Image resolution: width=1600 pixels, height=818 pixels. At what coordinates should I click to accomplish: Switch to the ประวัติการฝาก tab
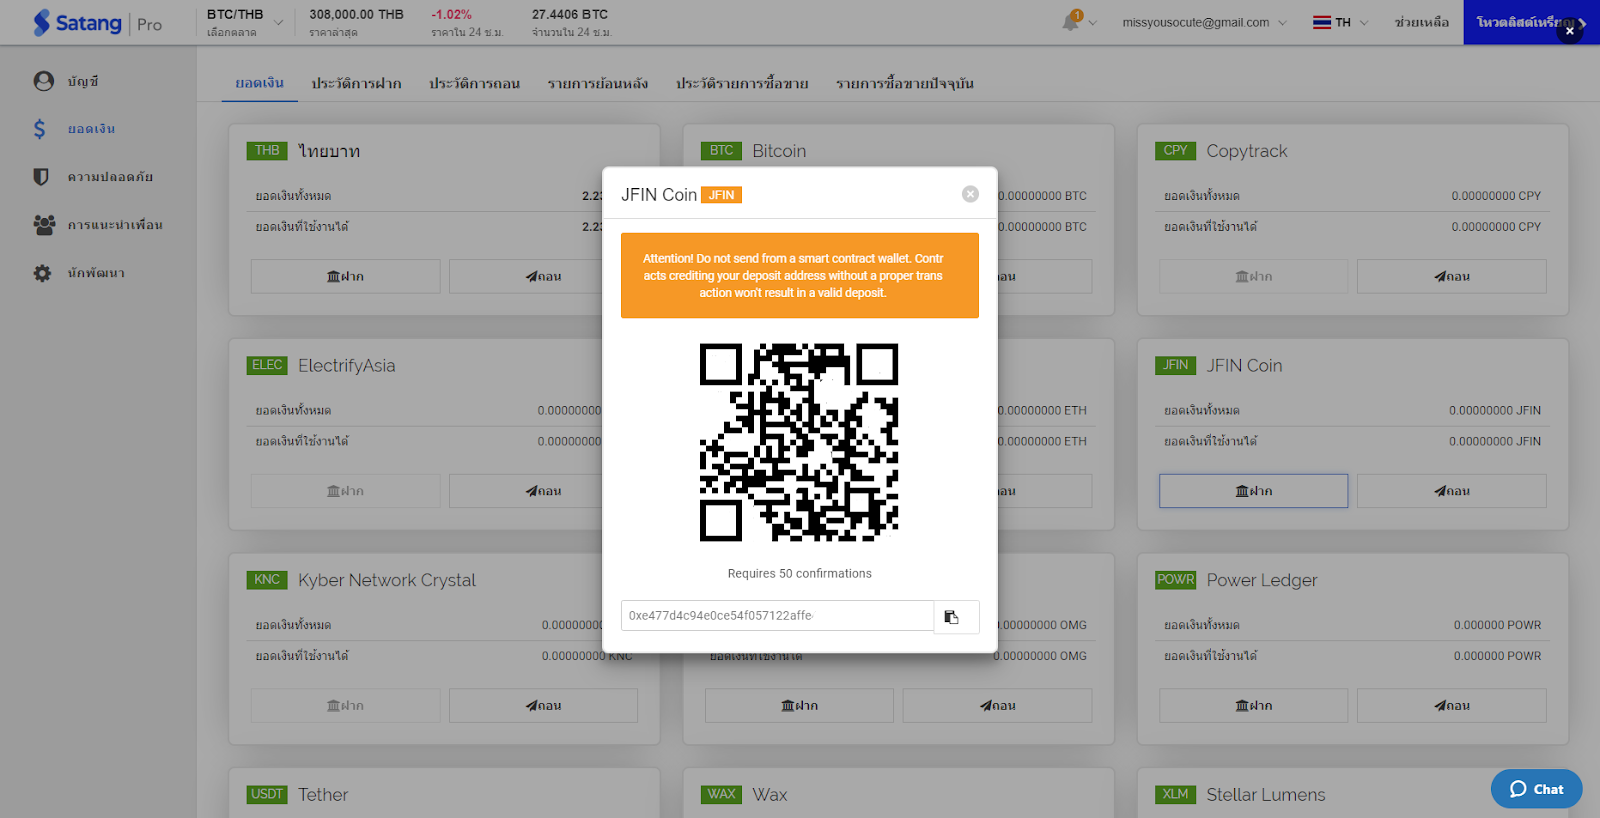pos(356,83)
